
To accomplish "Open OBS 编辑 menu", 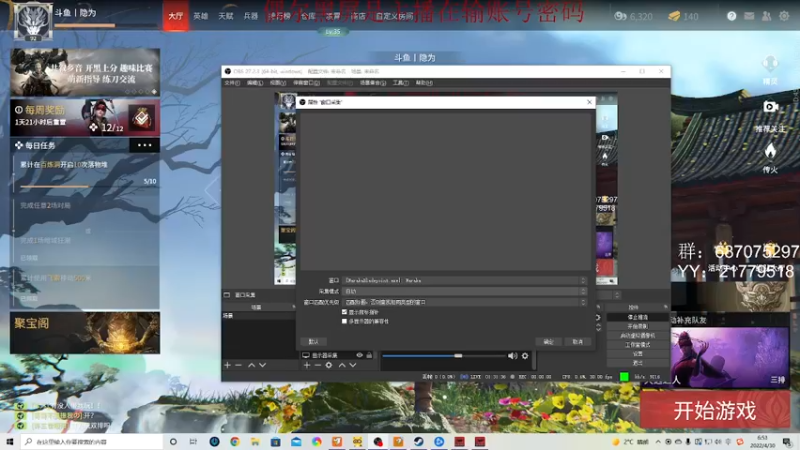I will coord(255,83).
